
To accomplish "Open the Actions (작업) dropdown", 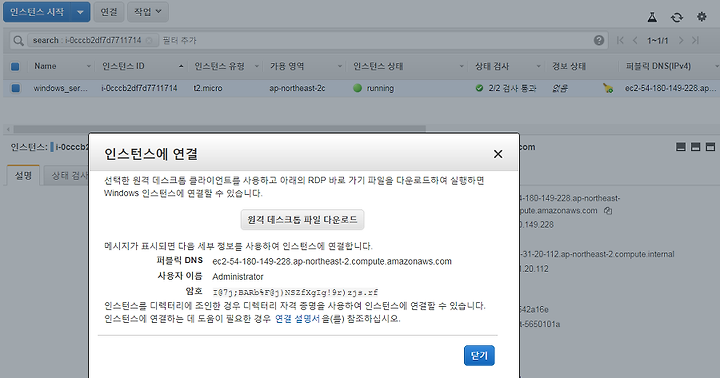I will pos(147,12).
